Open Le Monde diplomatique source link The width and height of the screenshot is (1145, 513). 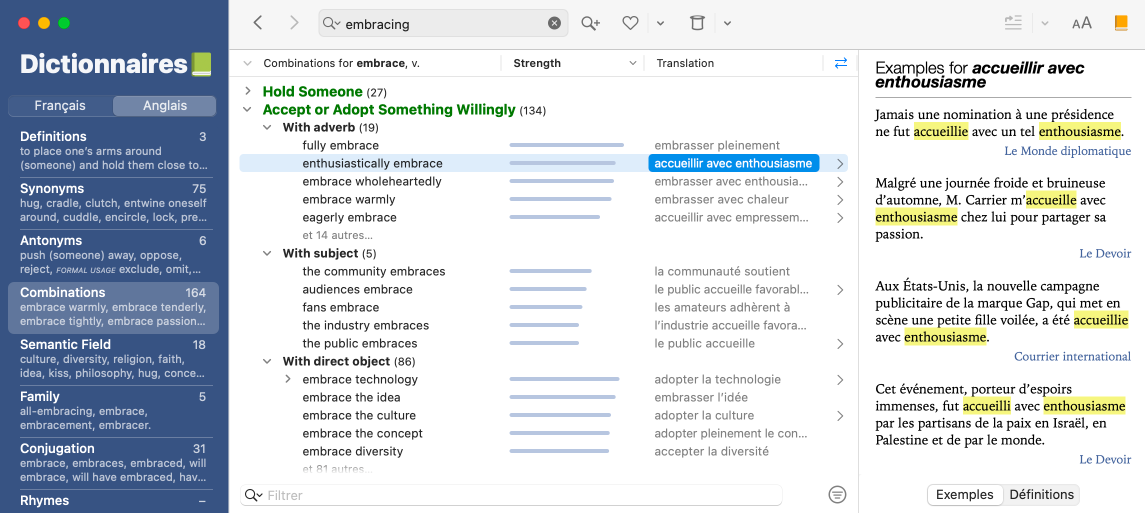[x=1067, y=151]
